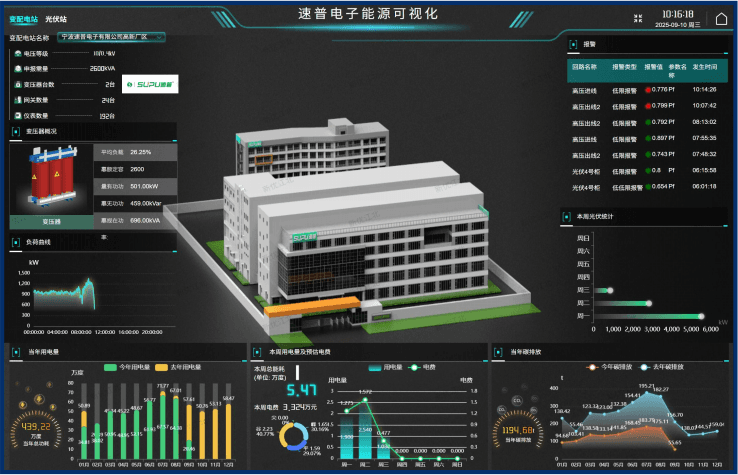The image size is (738, 475).
Task: Click the 申报需量 icon
Action: point(18,69)
